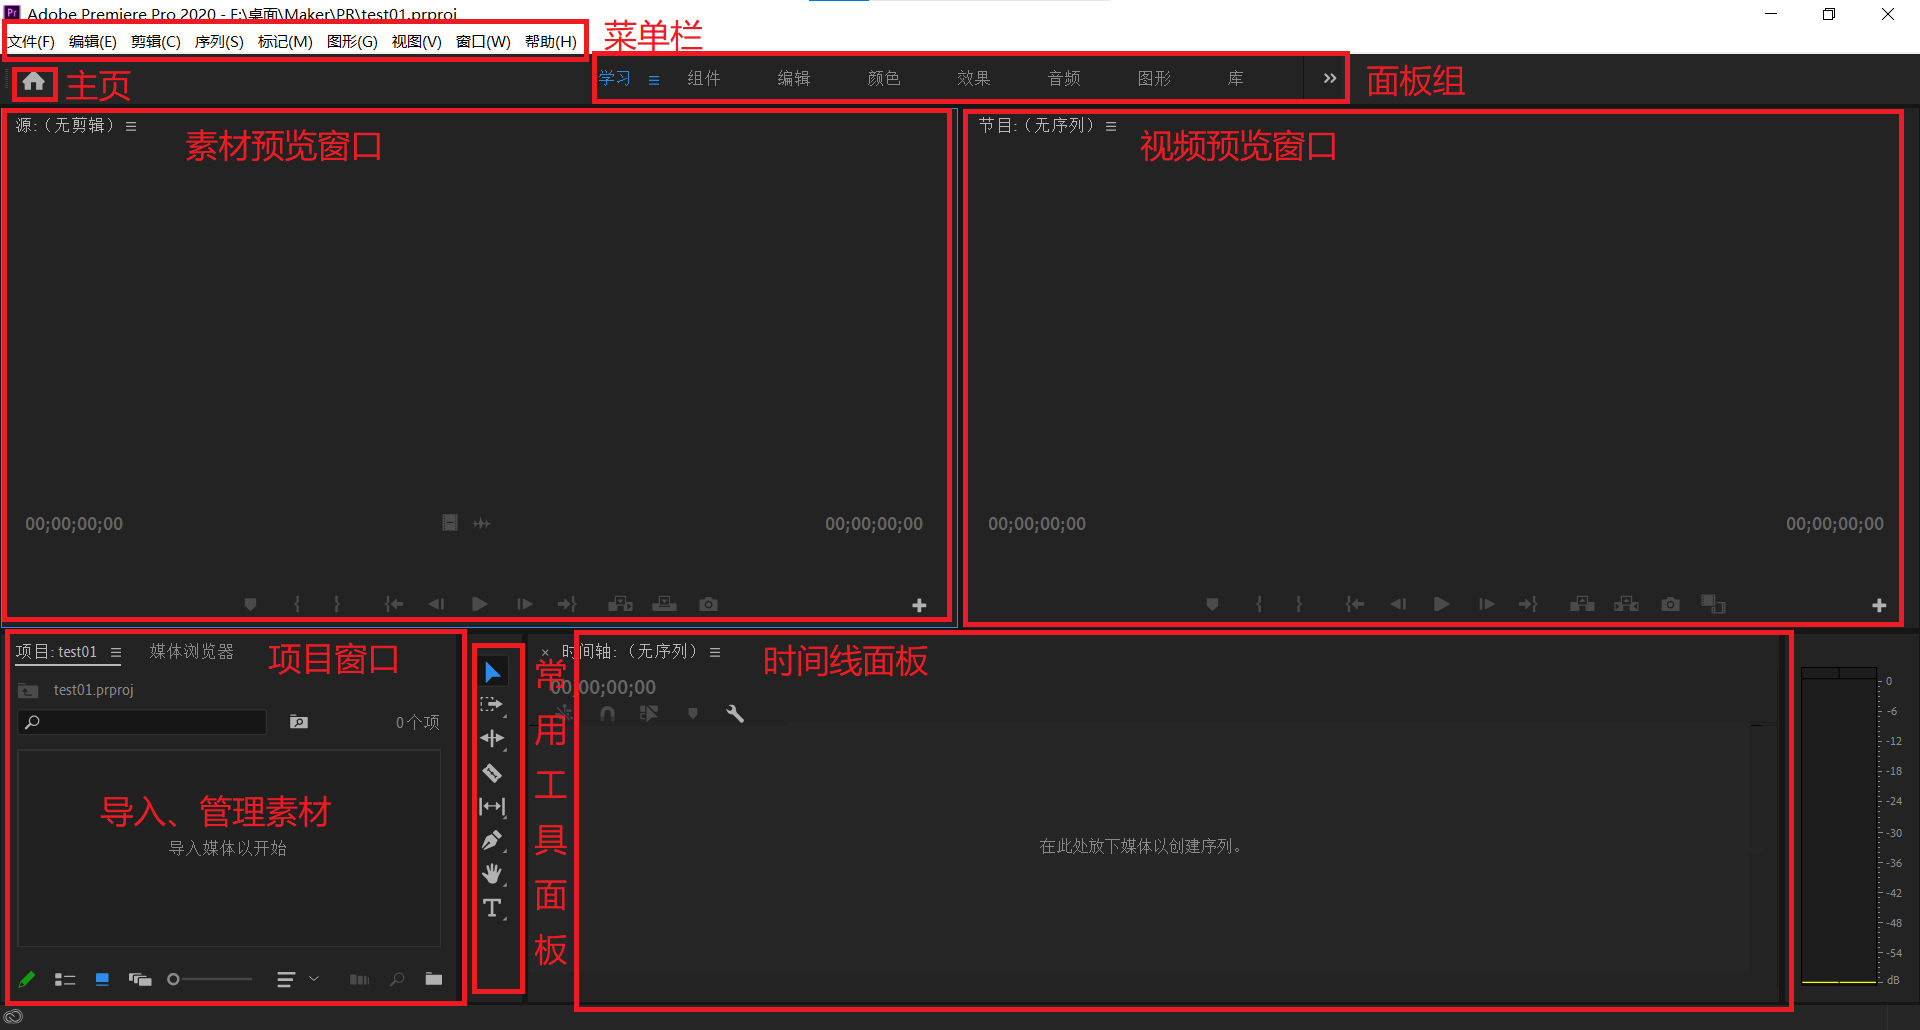Show more workspaces double chevron

pyautogui.click(x=1329, y=78)
